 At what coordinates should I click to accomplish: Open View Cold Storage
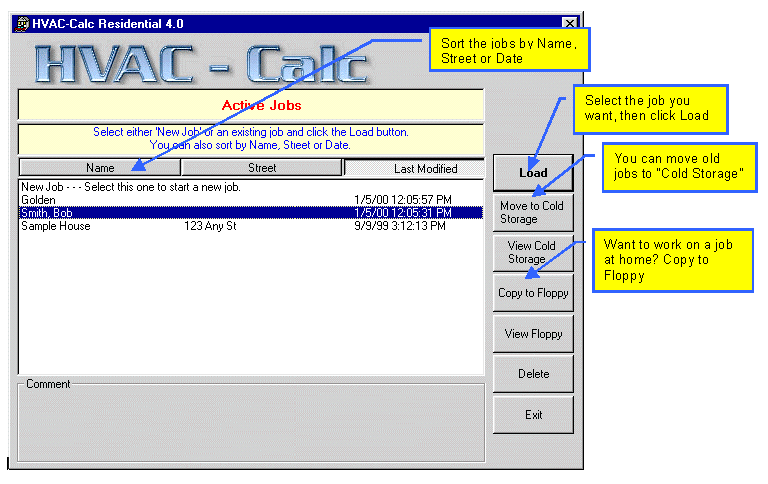533,252
